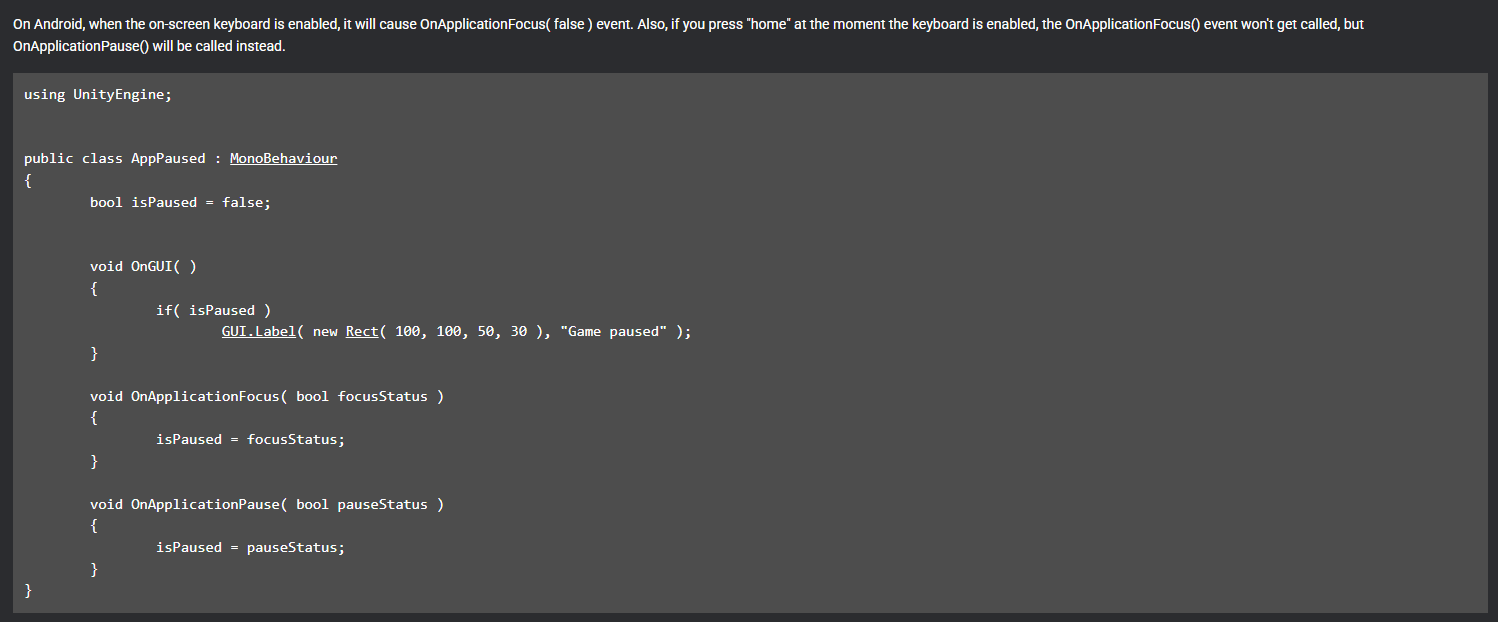Open the Rect link in code
Viewport: 1498px width, 622px height.
(362, 332)
